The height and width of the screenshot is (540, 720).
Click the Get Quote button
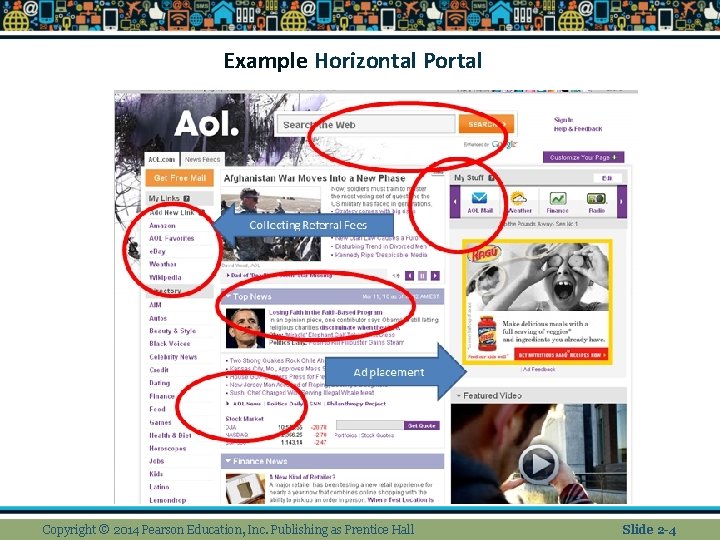click(422, 426)
